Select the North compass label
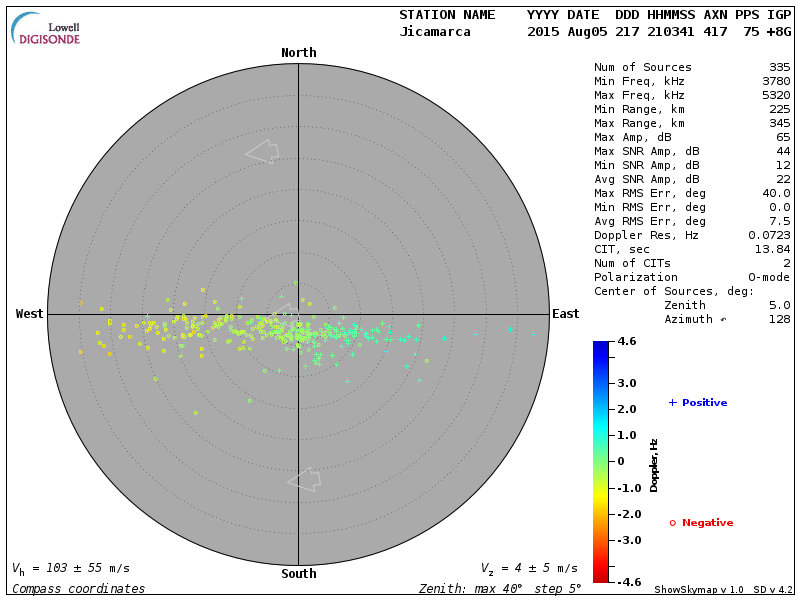Viewport: 800px width, 600px height. click(298, 53)
